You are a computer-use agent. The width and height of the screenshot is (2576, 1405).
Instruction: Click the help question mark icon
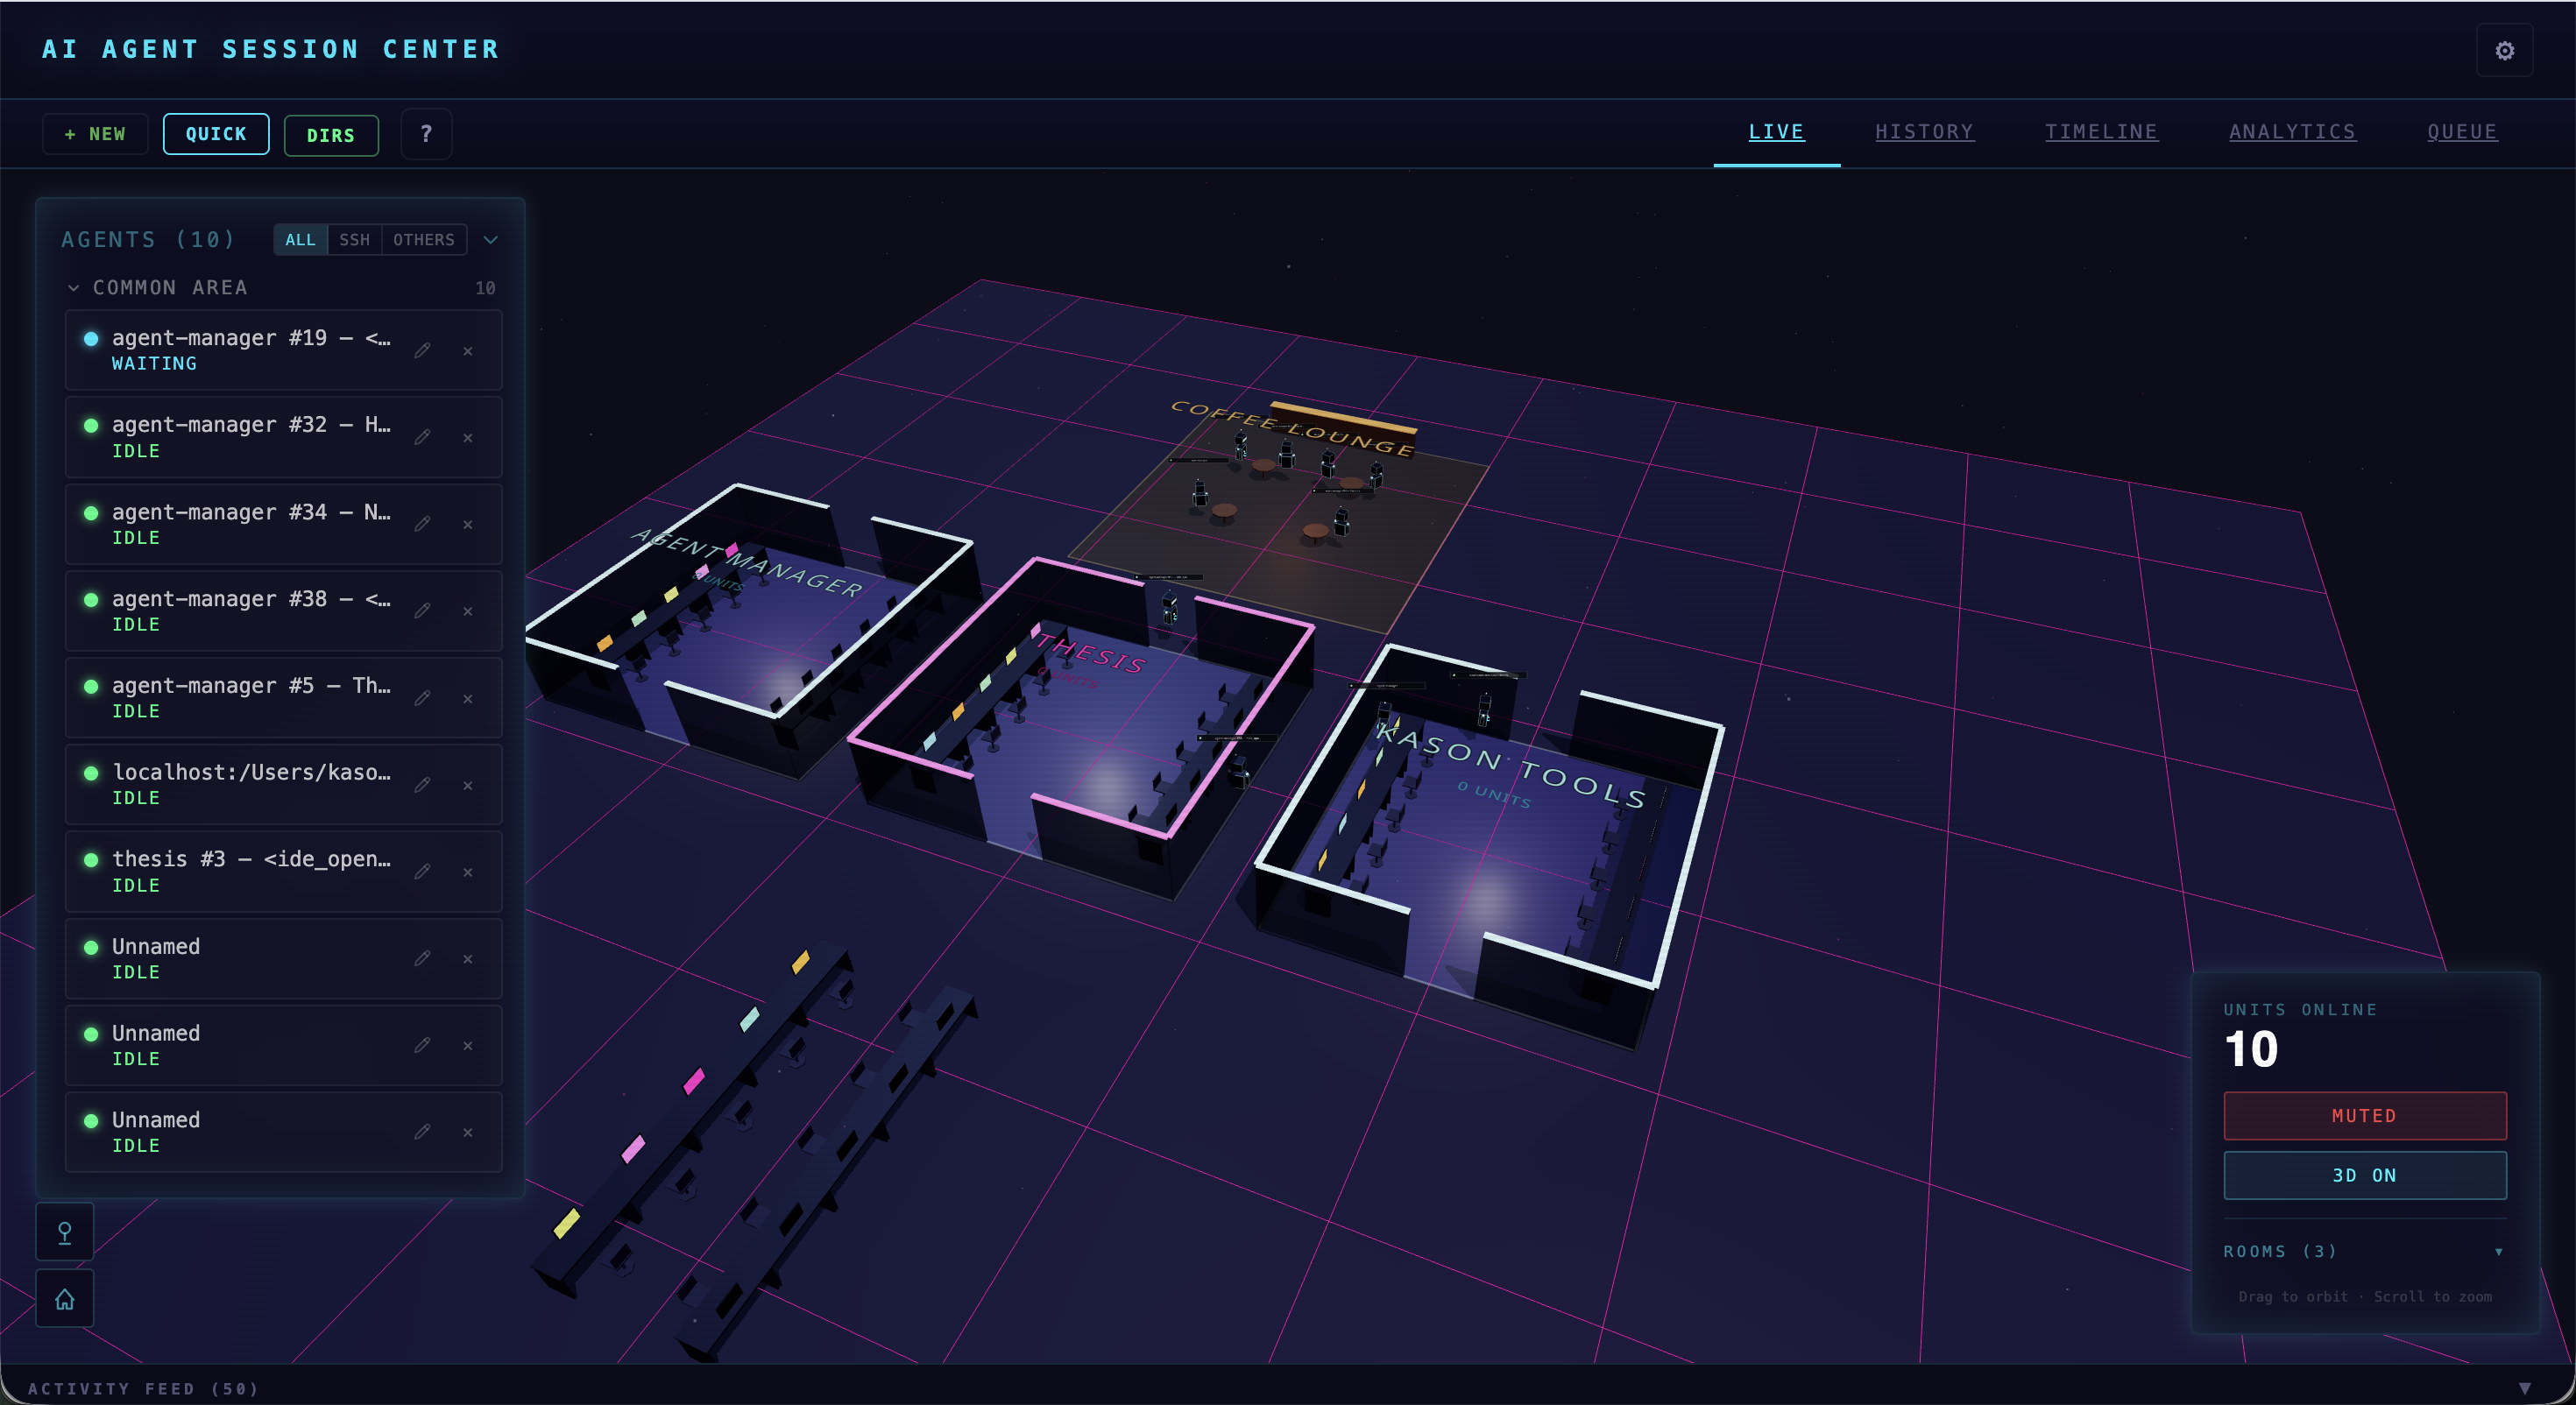pyautogui.click(x=425, y=133)
